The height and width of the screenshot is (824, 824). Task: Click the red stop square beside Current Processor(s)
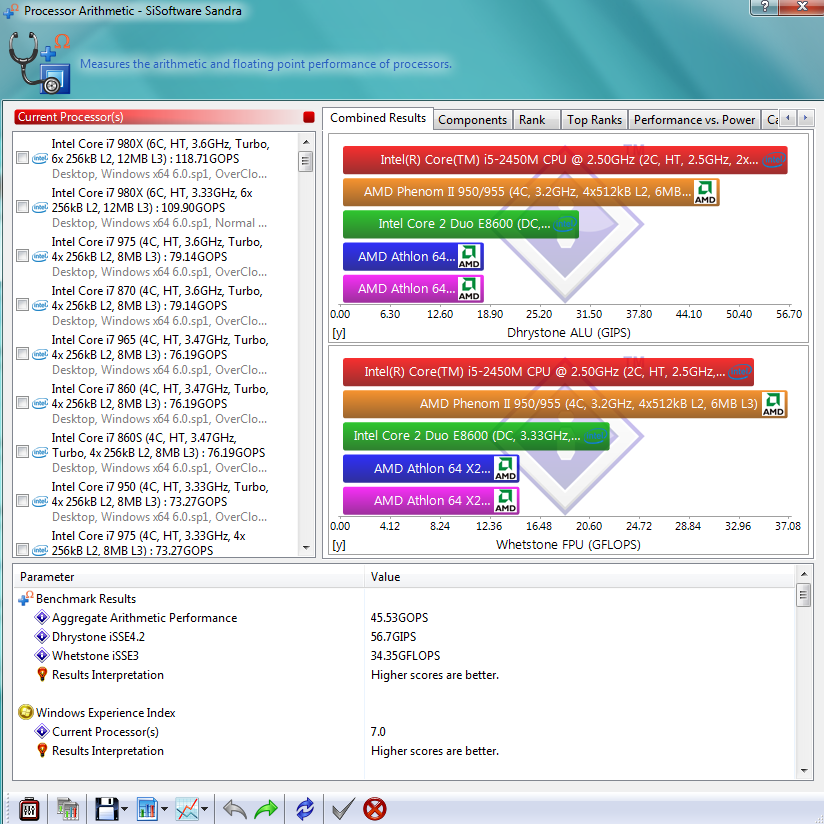[x=308, y=117]
